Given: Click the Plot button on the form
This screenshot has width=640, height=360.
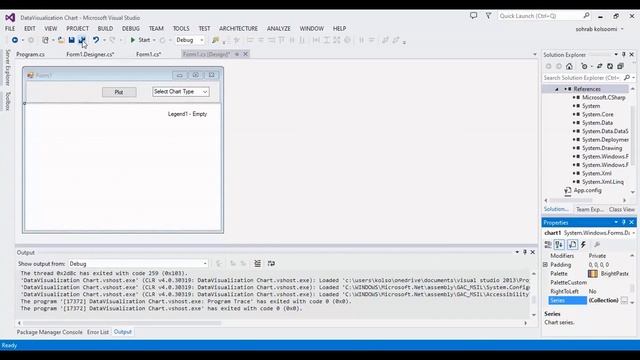Looking at the screenshot, I should click(119, 92).
